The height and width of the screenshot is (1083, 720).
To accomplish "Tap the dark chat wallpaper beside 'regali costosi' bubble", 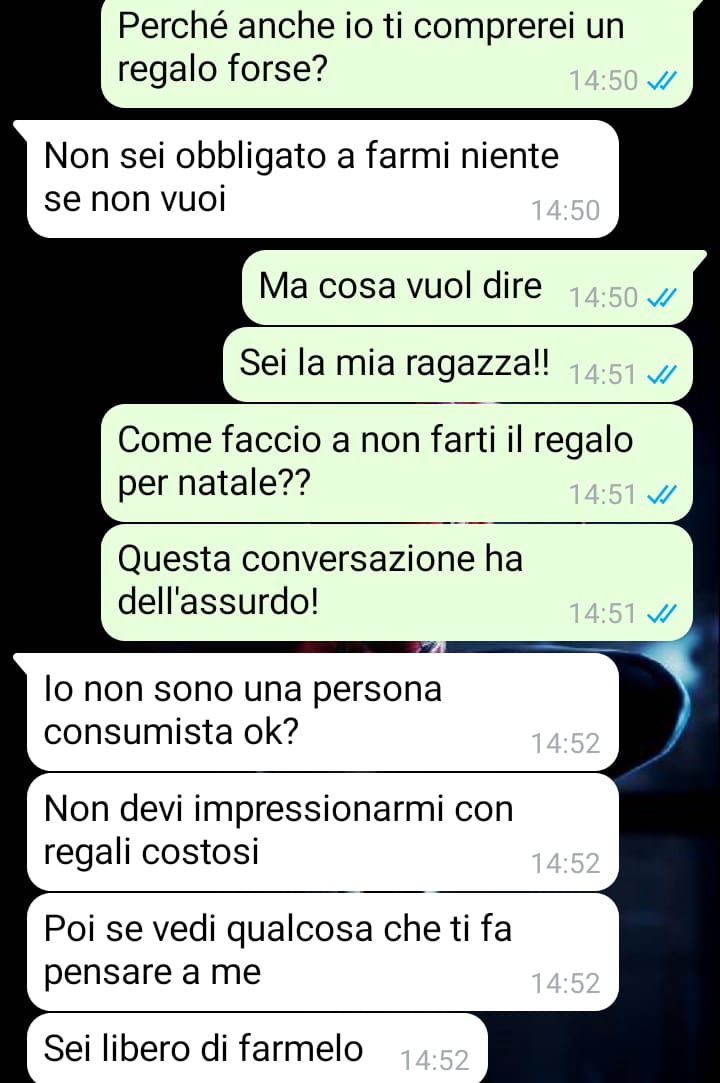I will [669, 832].
